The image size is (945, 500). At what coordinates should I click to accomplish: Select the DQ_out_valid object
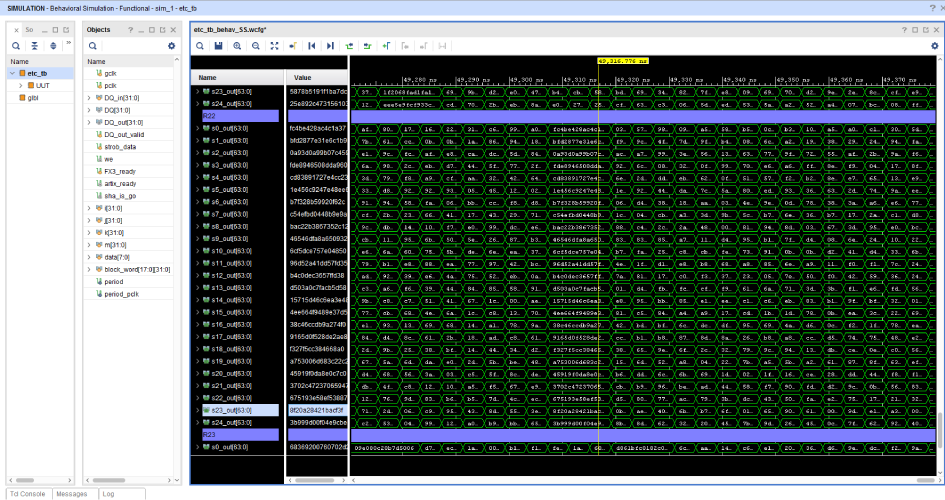[x=124, y=134]
